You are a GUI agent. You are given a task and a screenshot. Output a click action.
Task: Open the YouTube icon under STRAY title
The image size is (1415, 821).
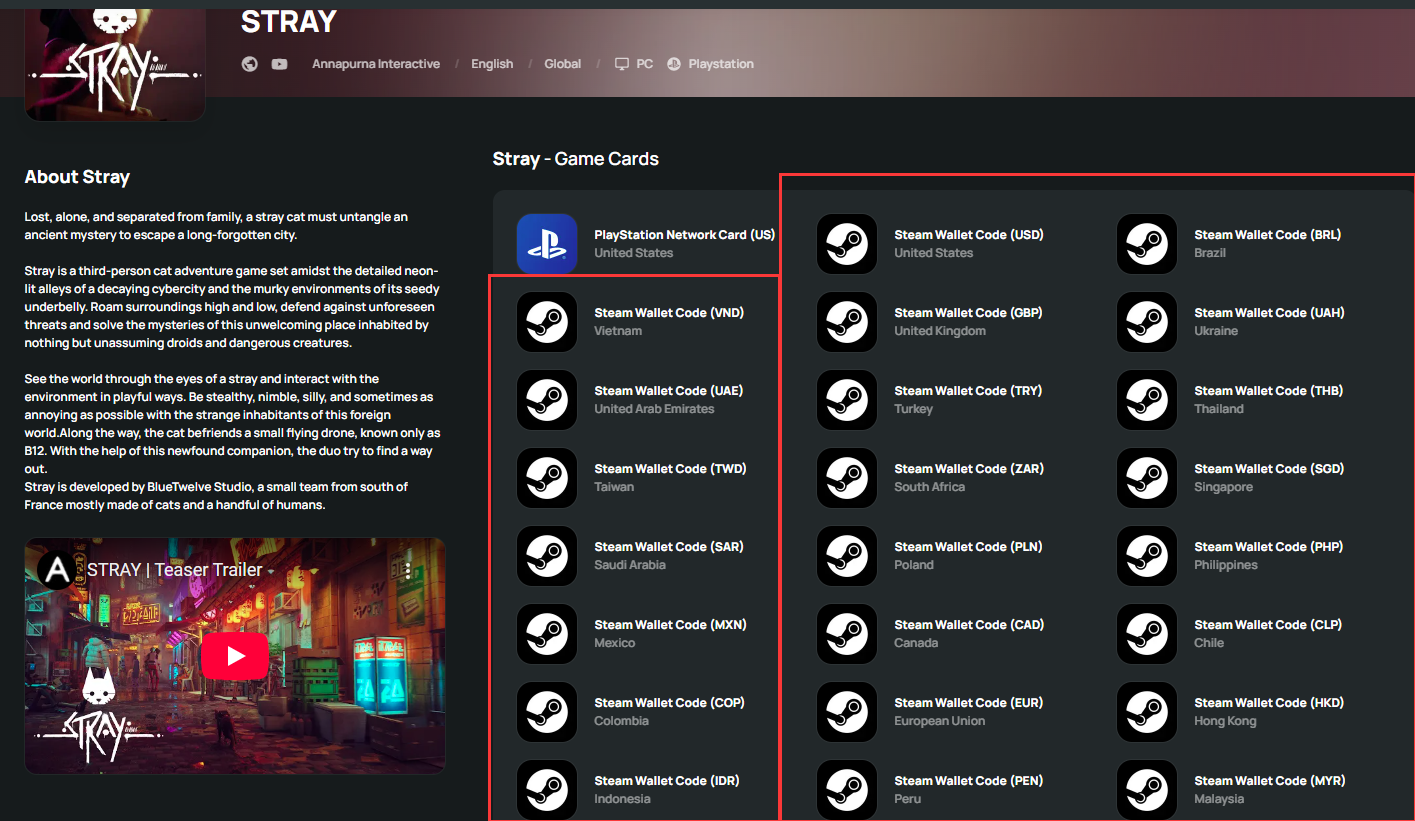tap(279, 64)
